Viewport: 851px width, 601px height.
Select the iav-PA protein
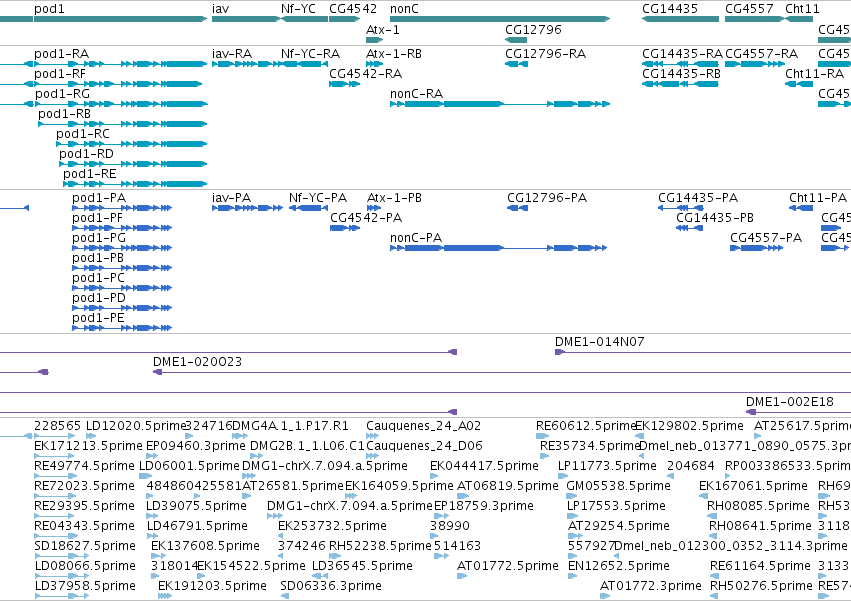pos(232,198)
